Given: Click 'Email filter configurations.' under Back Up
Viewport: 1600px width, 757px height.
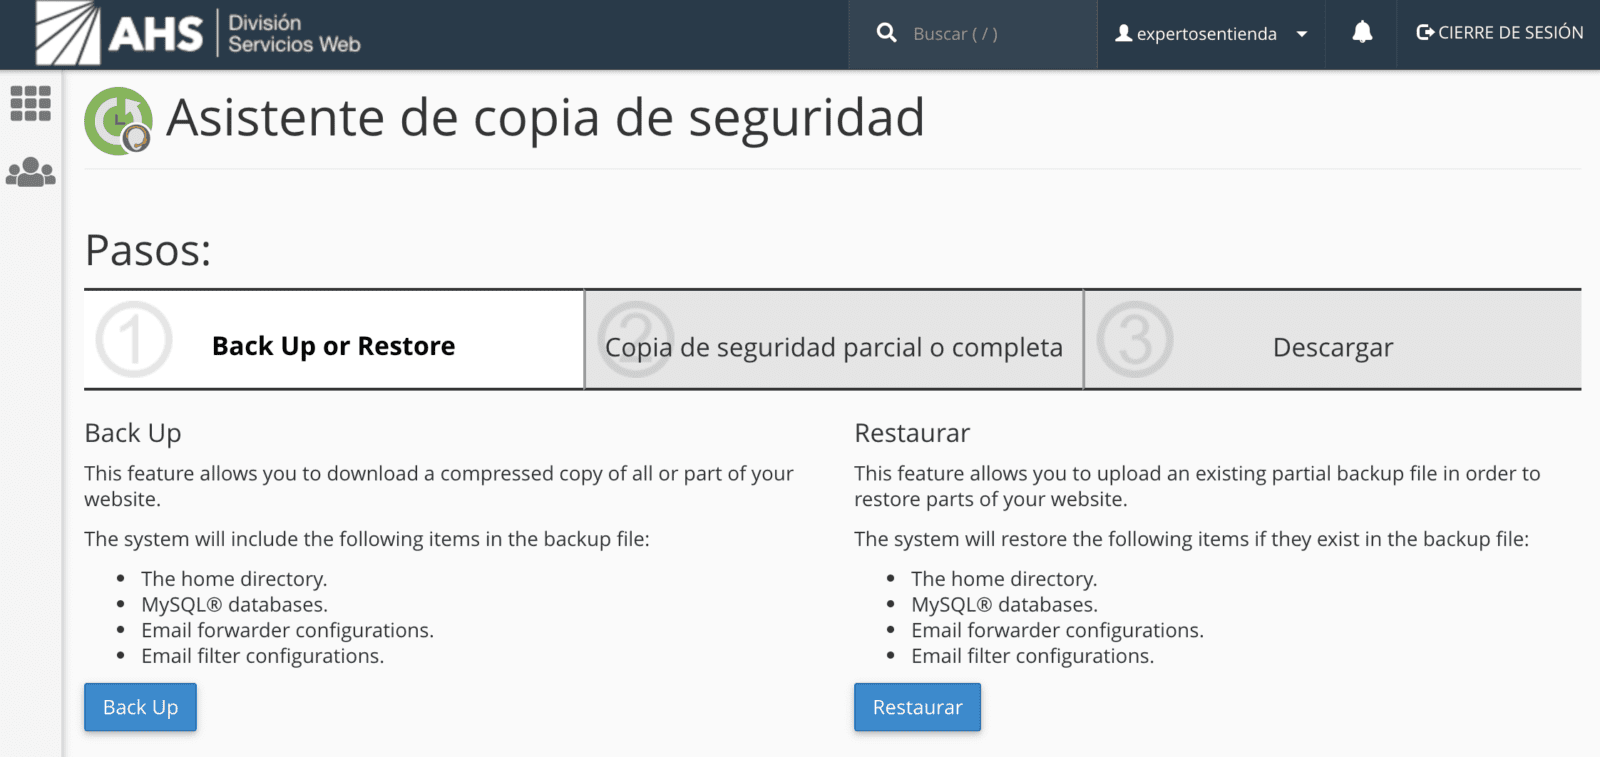Looking at the screenshot, I should coord(262,656).
